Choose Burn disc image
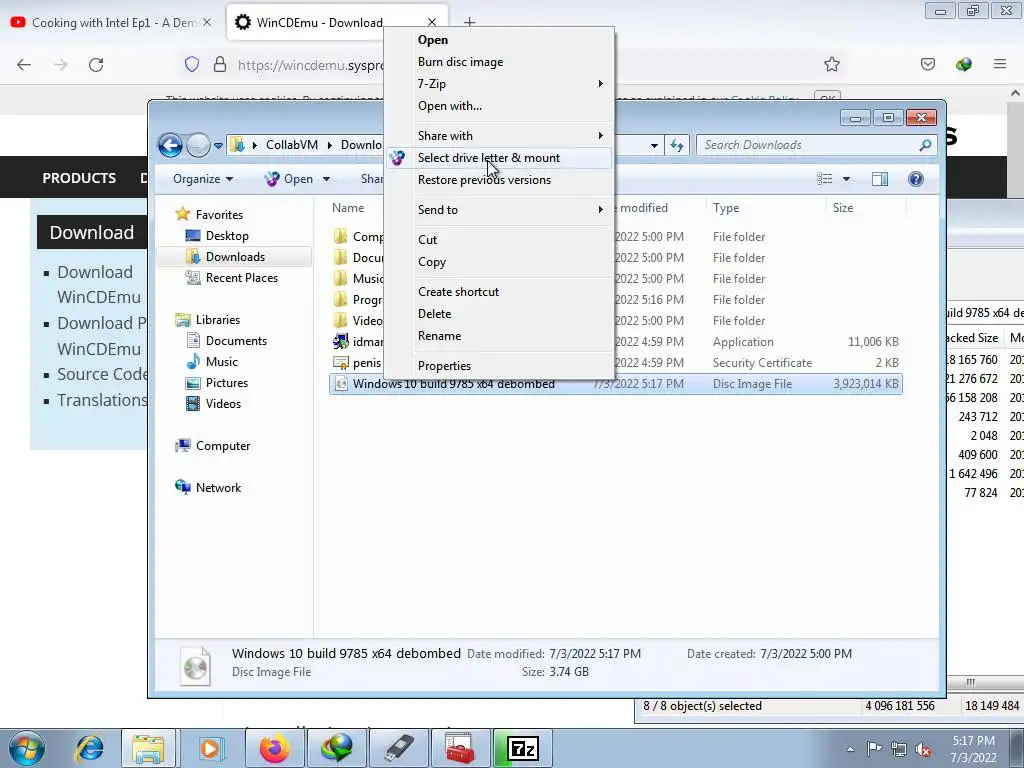The width and height of the screenshot is (1024, 768). [499, 62]
